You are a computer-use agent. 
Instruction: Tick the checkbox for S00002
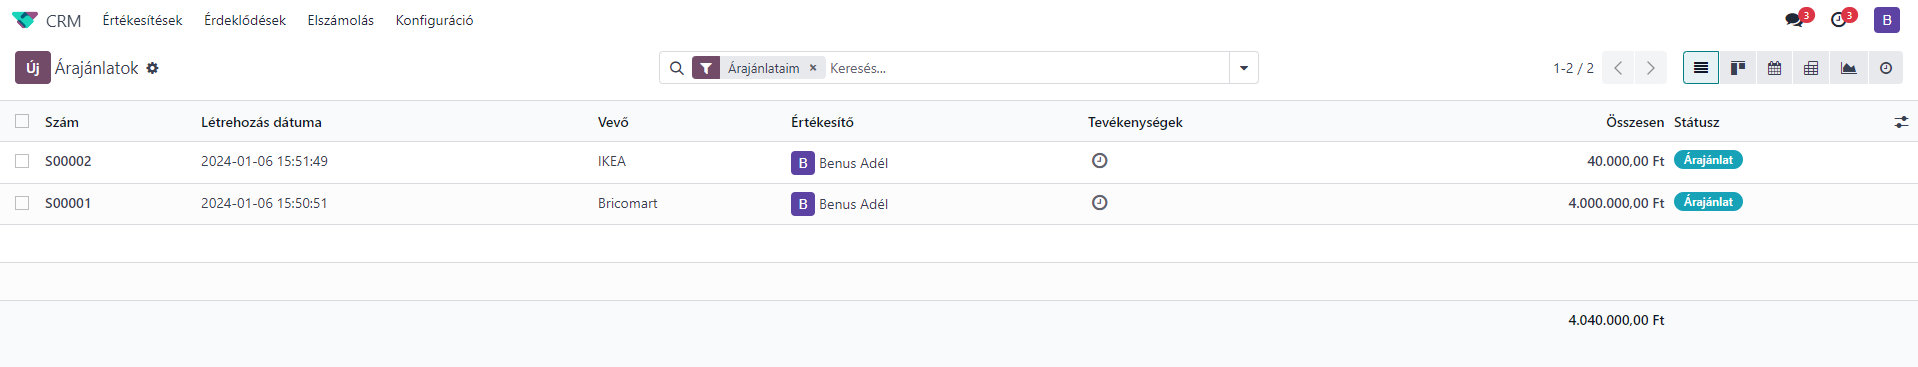tap(22, 161)
